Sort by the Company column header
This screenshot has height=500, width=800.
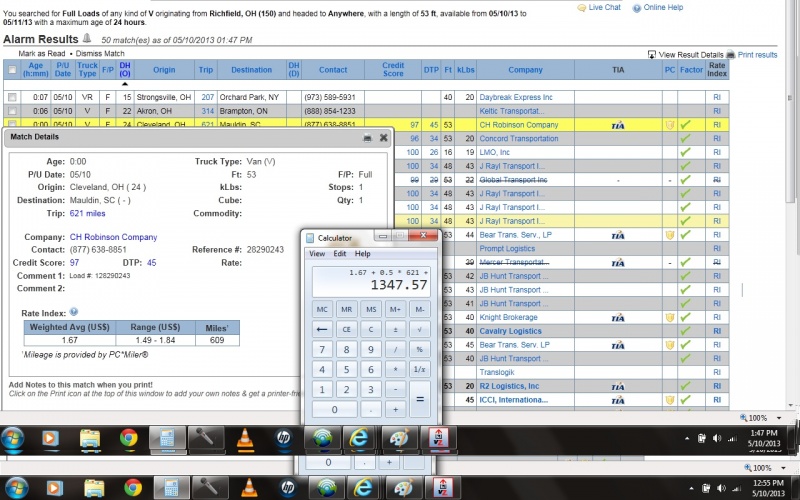[525, 70]
